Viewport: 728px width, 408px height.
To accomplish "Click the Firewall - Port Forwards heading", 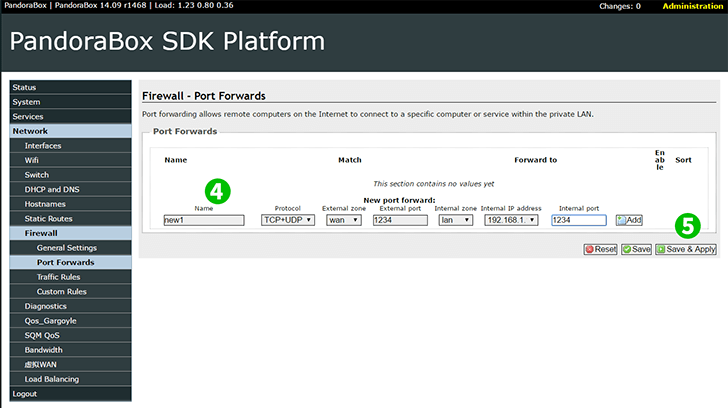I will (204, 96).
